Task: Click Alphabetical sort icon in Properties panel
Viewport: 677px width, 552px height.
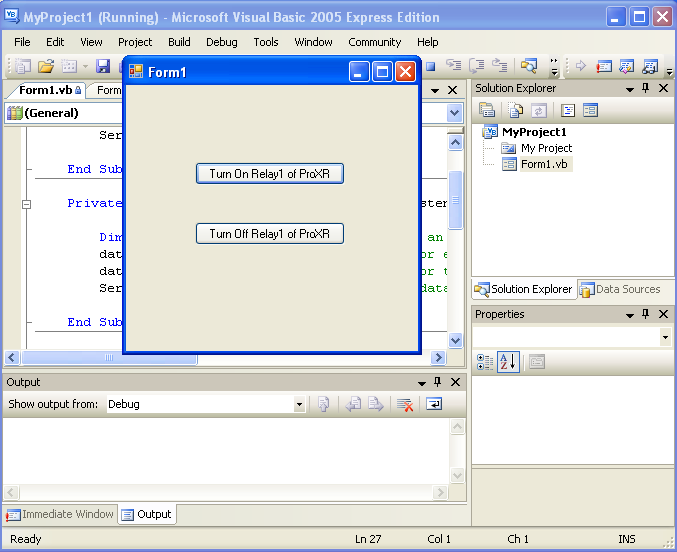Action: (x=508, y=362)
